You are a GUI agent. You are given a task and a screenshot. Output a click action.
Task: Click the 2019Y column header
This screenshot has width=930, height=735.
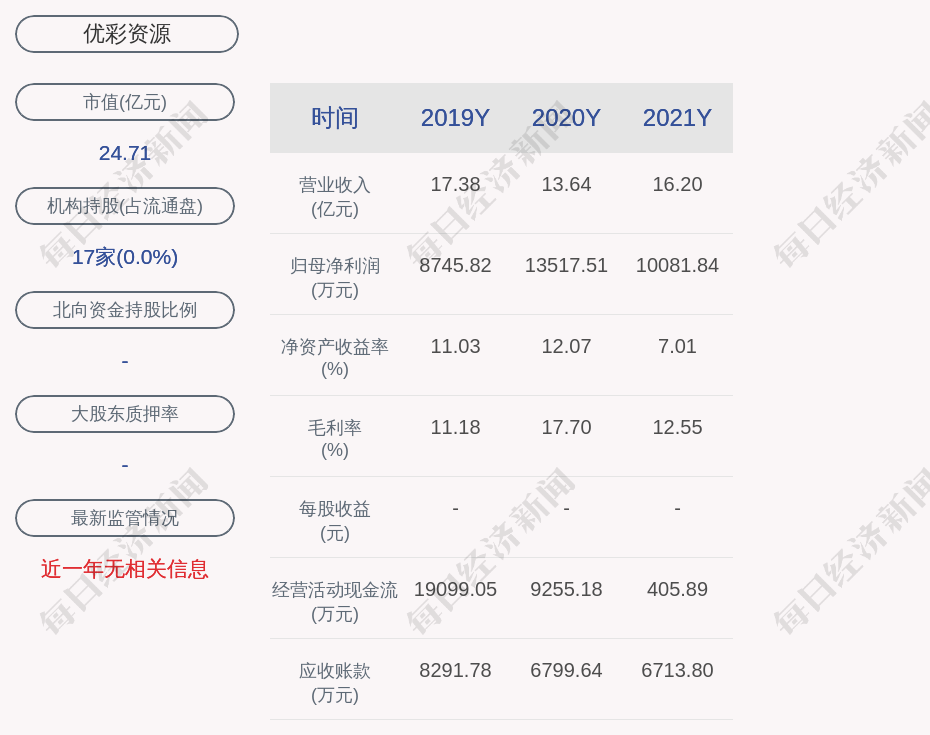point(455,117)
